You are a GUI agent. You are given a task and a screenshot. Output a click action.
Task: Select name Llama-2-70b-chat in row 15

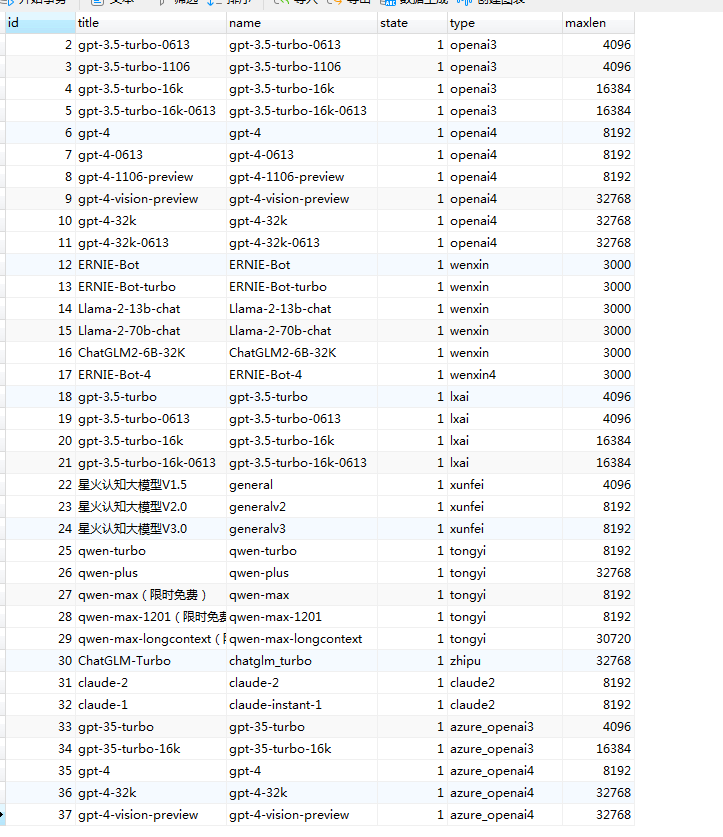[x=302, y=330]
